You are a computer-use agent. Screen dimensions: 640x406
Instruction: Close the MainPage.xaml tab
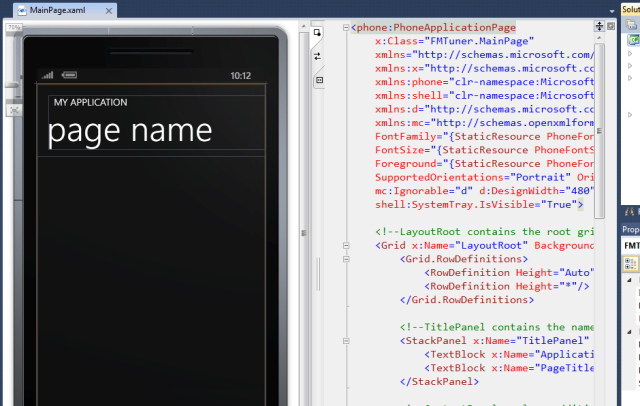point(109,11)
